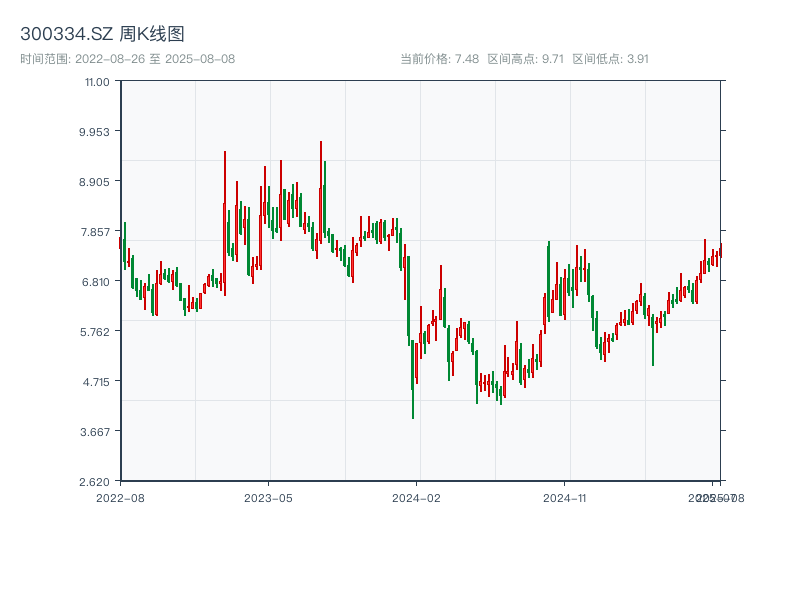Click the 6.810 y-axis label
This screenshot has width=800, height=600.
[x=95, y=281]
